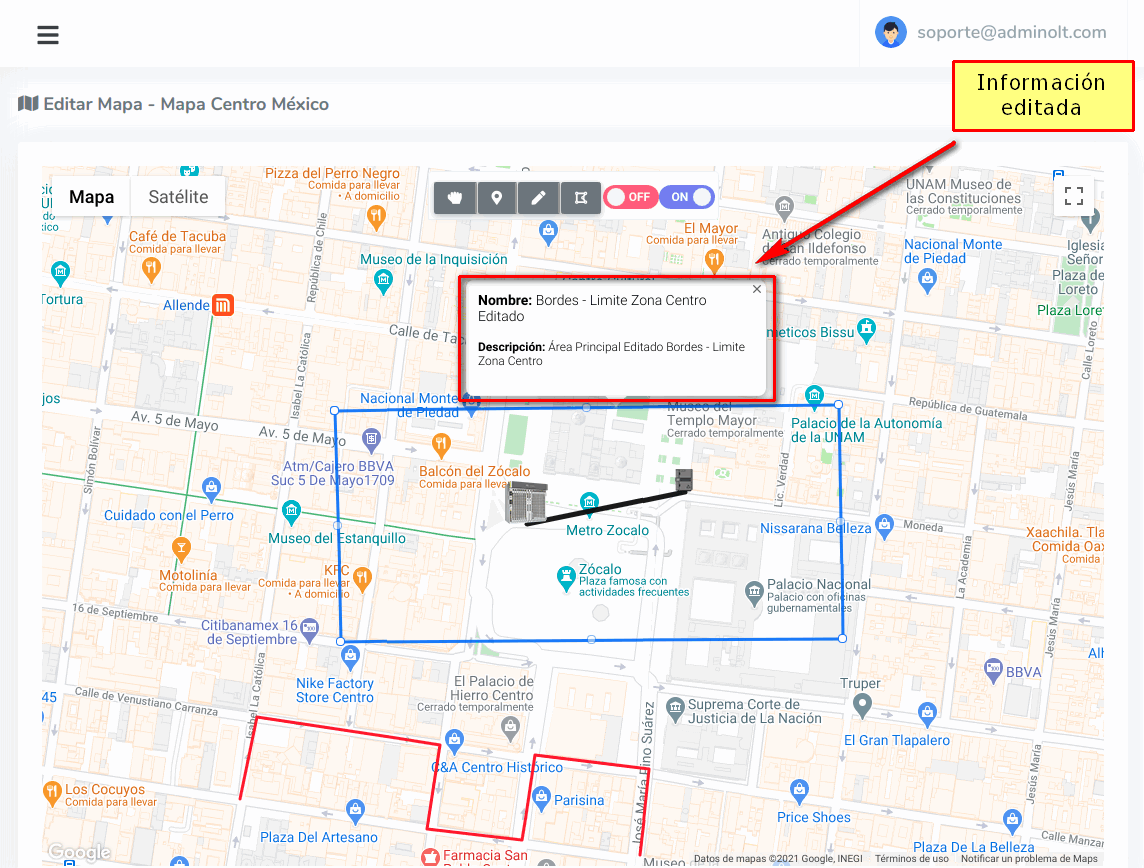This screenshot has height=868, width=1144.
Task: Close the Bordes info window popup
Action: [757, 289]
